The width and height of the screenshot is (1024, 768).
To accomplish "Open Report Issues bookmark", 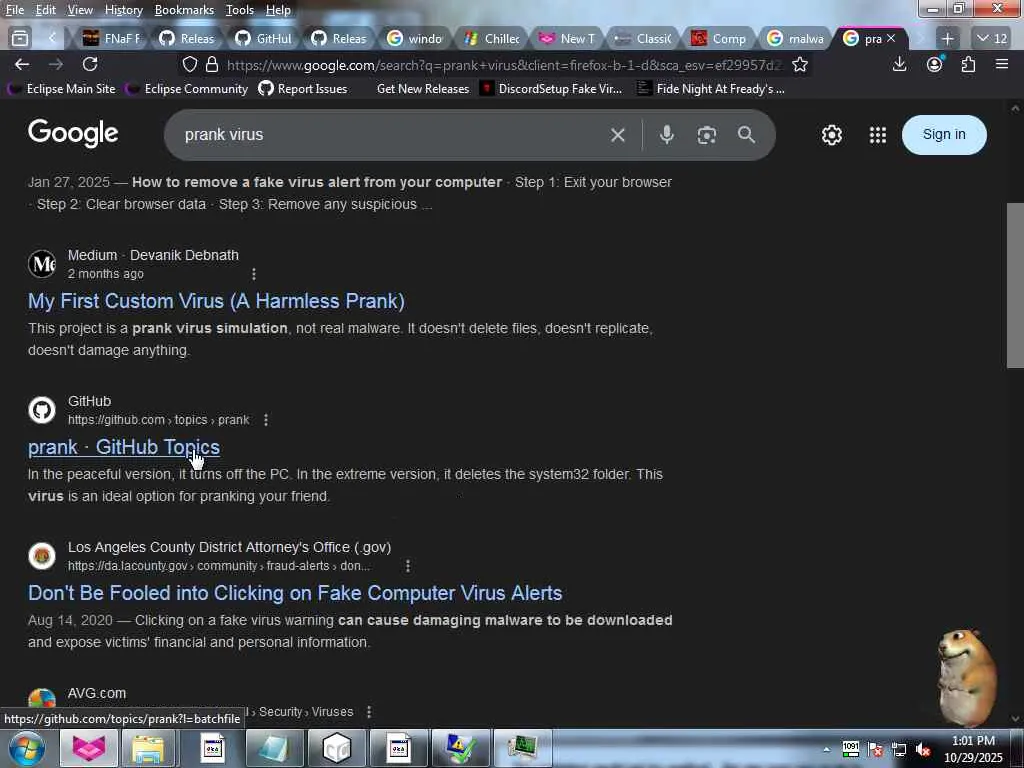I will click(302, 89).
